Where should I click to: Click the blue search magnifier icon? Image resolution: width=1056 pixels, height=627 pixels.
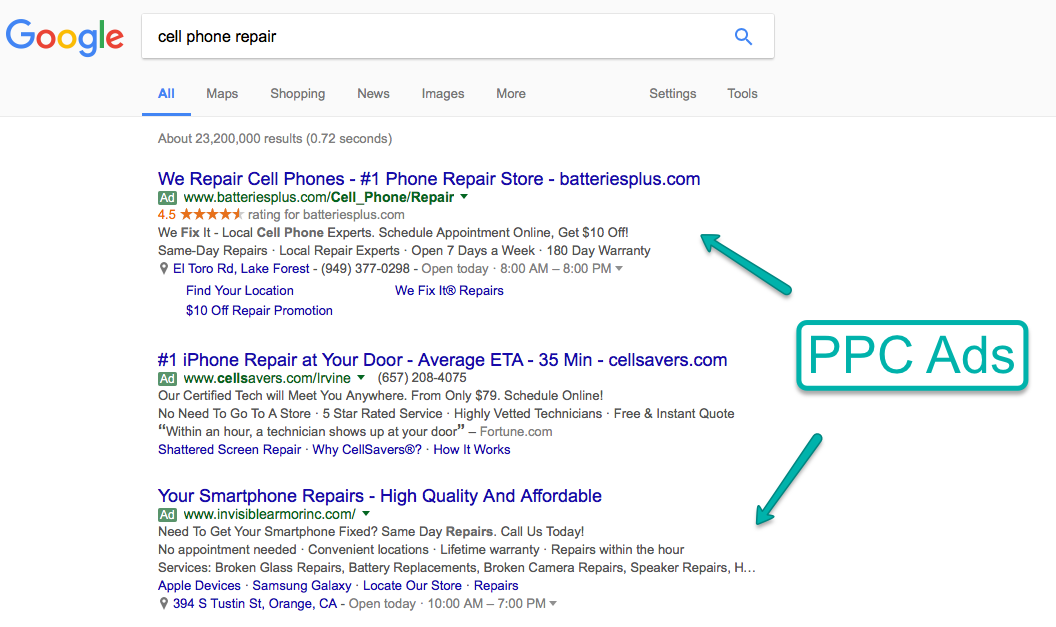point(743,36)
